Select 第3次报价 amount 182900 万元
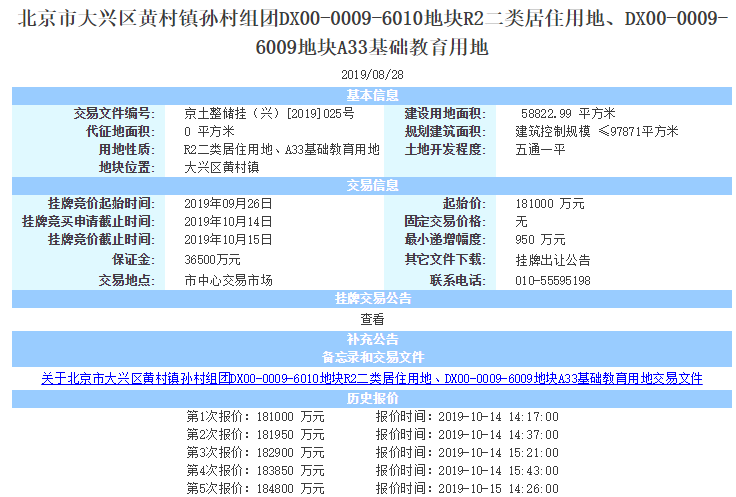Screen dimensions: 736x497 pyautogui.click(x=290, y=452)
